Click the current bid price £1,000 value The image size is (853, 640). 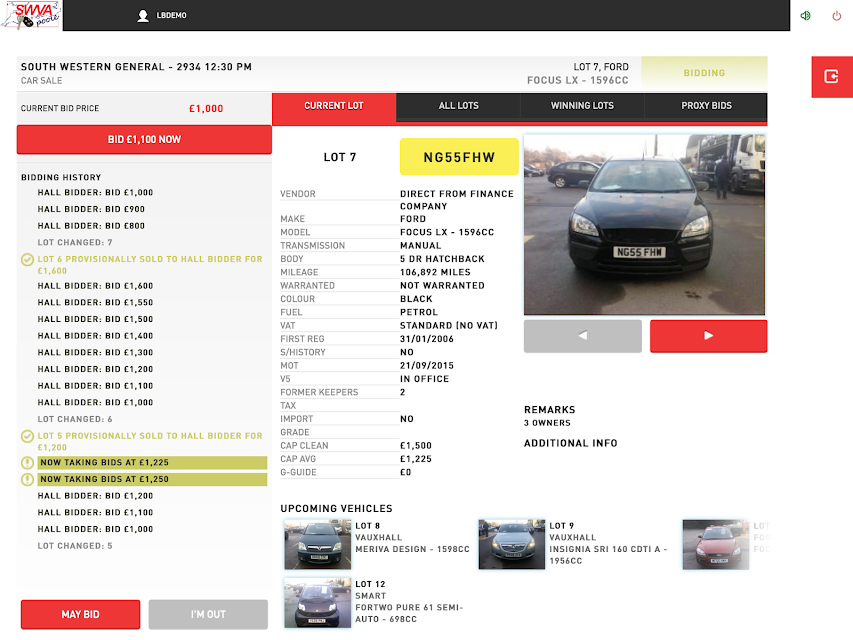click(x=206, y=109)
